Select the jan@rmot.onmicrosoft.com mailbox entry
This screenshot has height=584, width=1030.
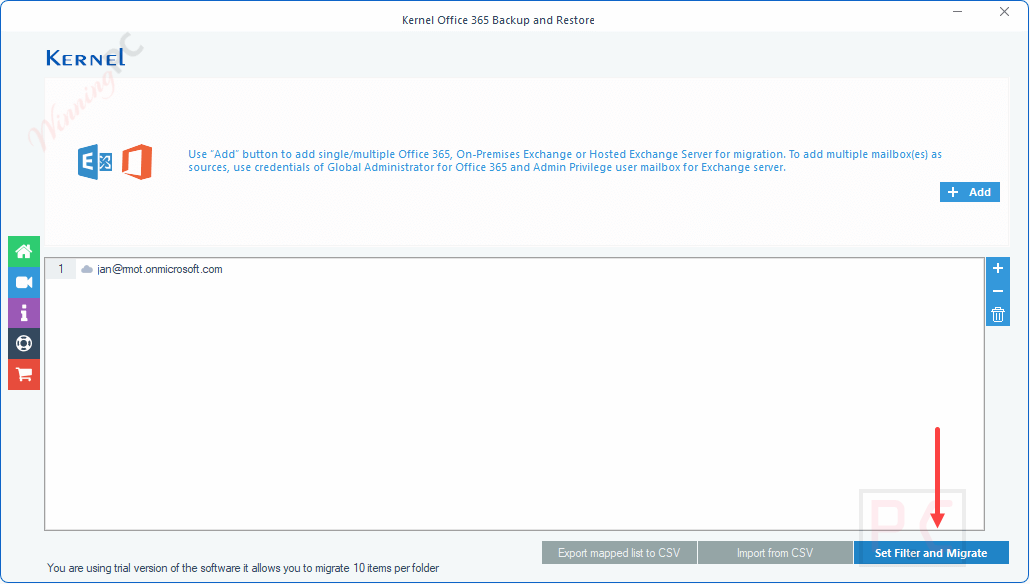click(x=161, y=268)
